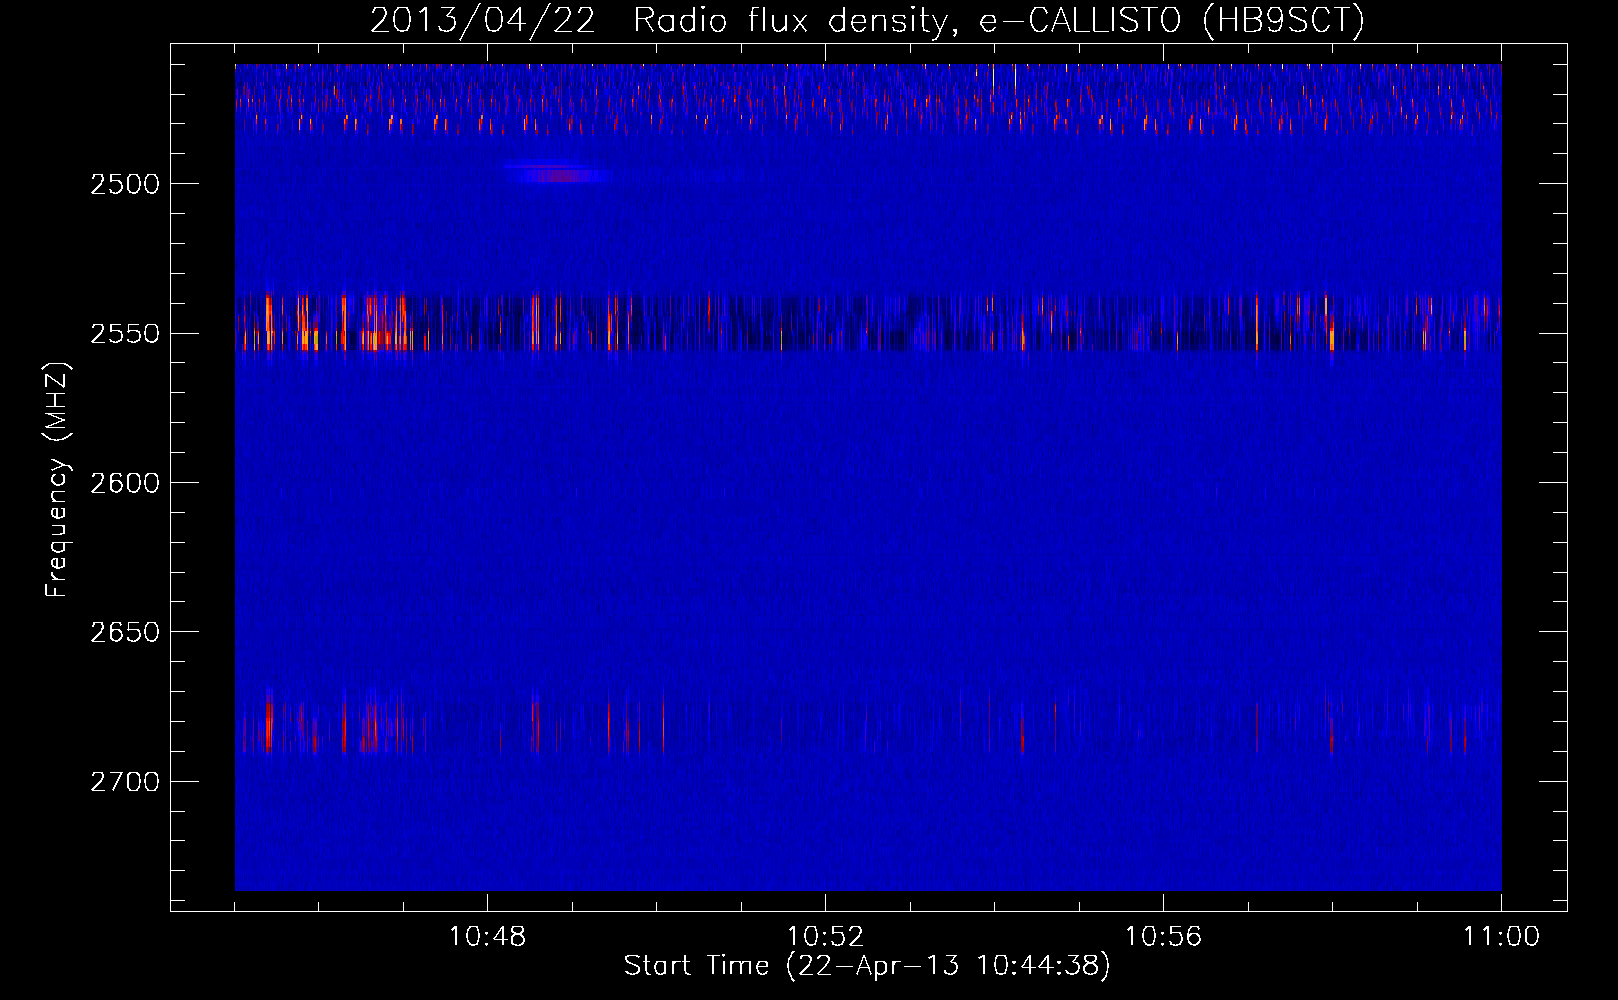This screenshot has height=1000, width=1618.
Task: Click the 2550 frequency tick label
Action: pyautogui.click(x=125, y=333)
